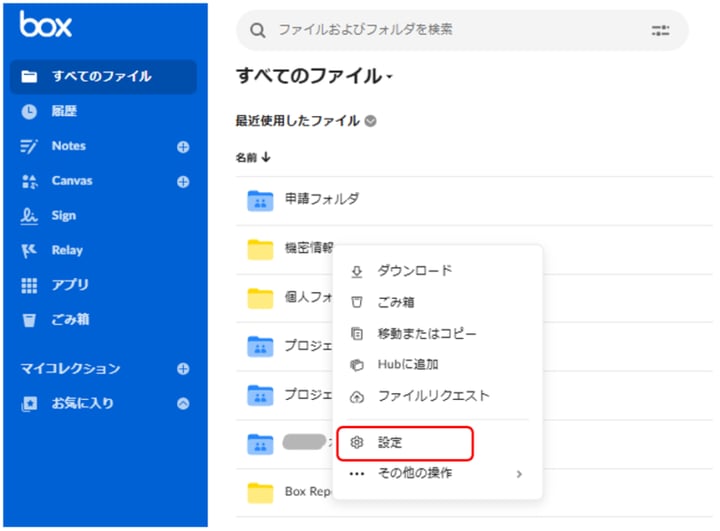Open Relay from the sidebar
The image size is (720, 531).
[67, 251]
